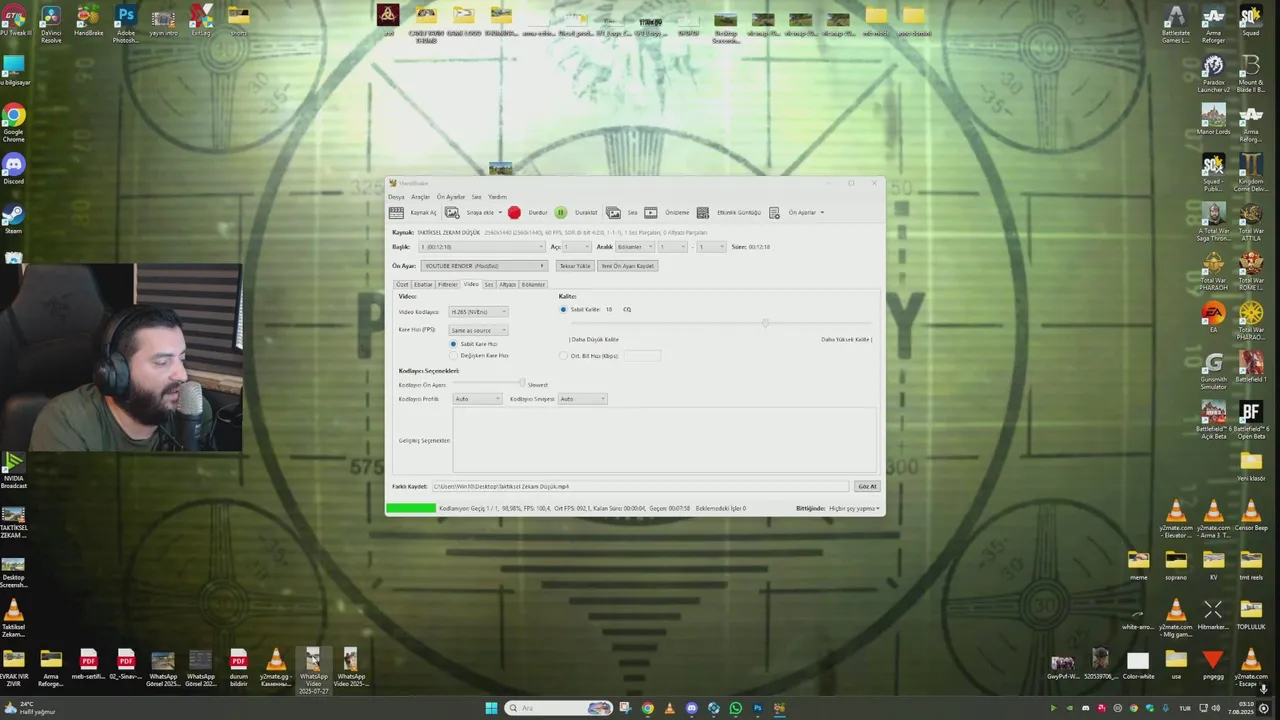The width and height of the screenshot is (1280, 720).
Task: Open the Yardım menu
Action: click(x=497, y=197)
